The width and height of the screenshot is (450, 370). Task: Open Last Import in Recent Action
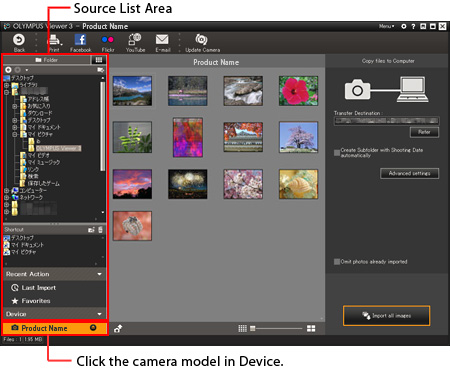click(39, 288)
